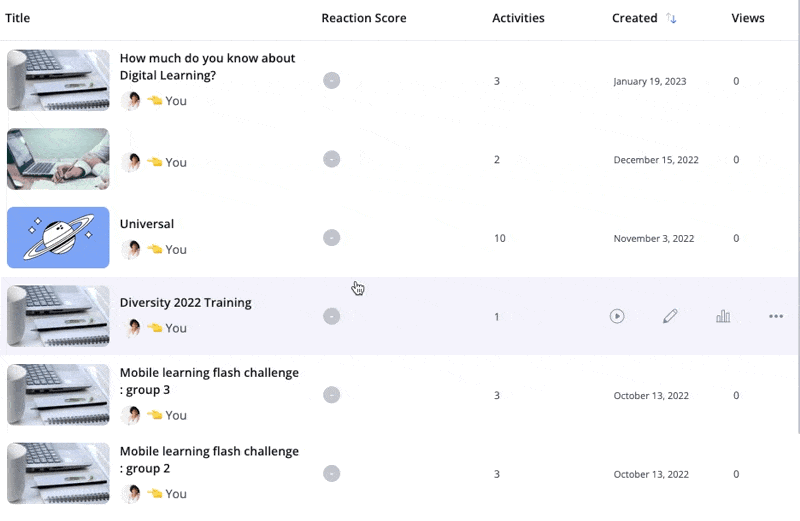
Task: Open the Universal planet thumbnail
Action: click(58, 237)
